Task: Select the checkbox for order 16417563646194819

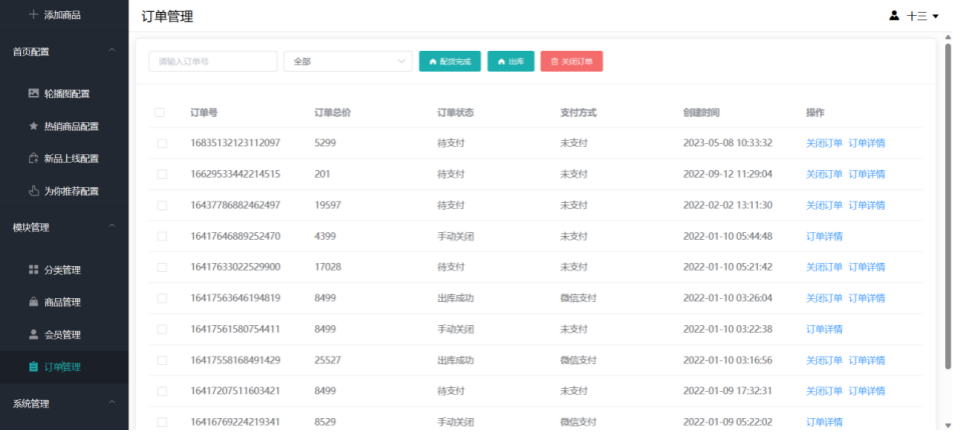Action: pos(160,298)
